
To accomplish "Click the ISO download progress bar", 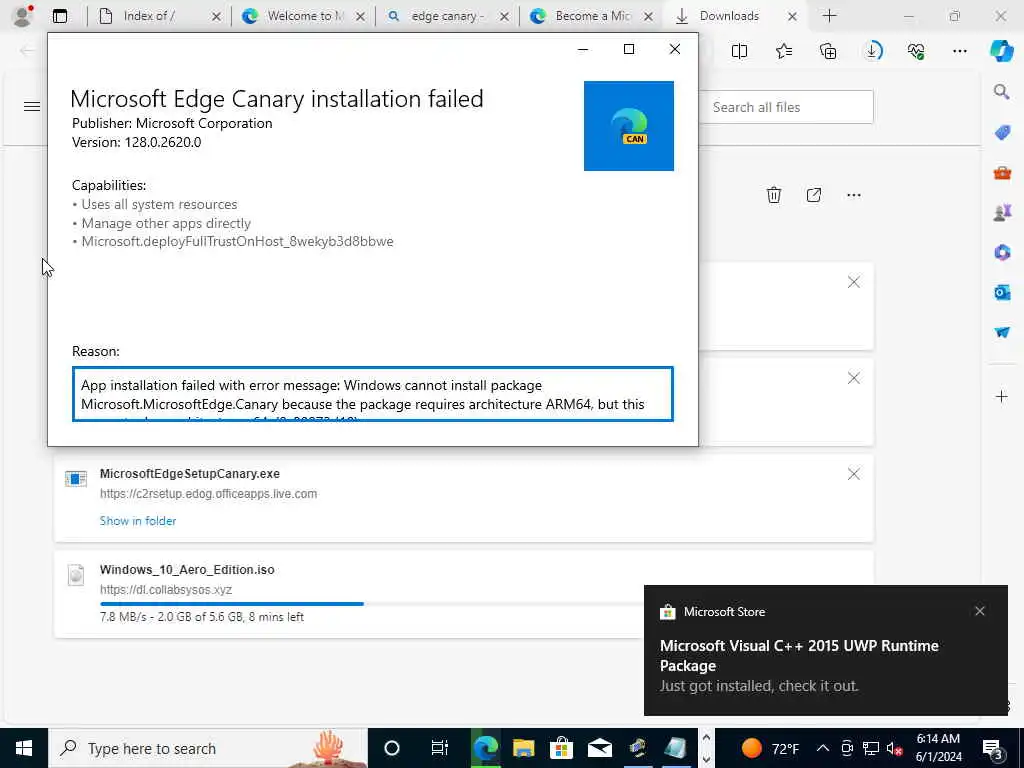I will click(372, 604).
